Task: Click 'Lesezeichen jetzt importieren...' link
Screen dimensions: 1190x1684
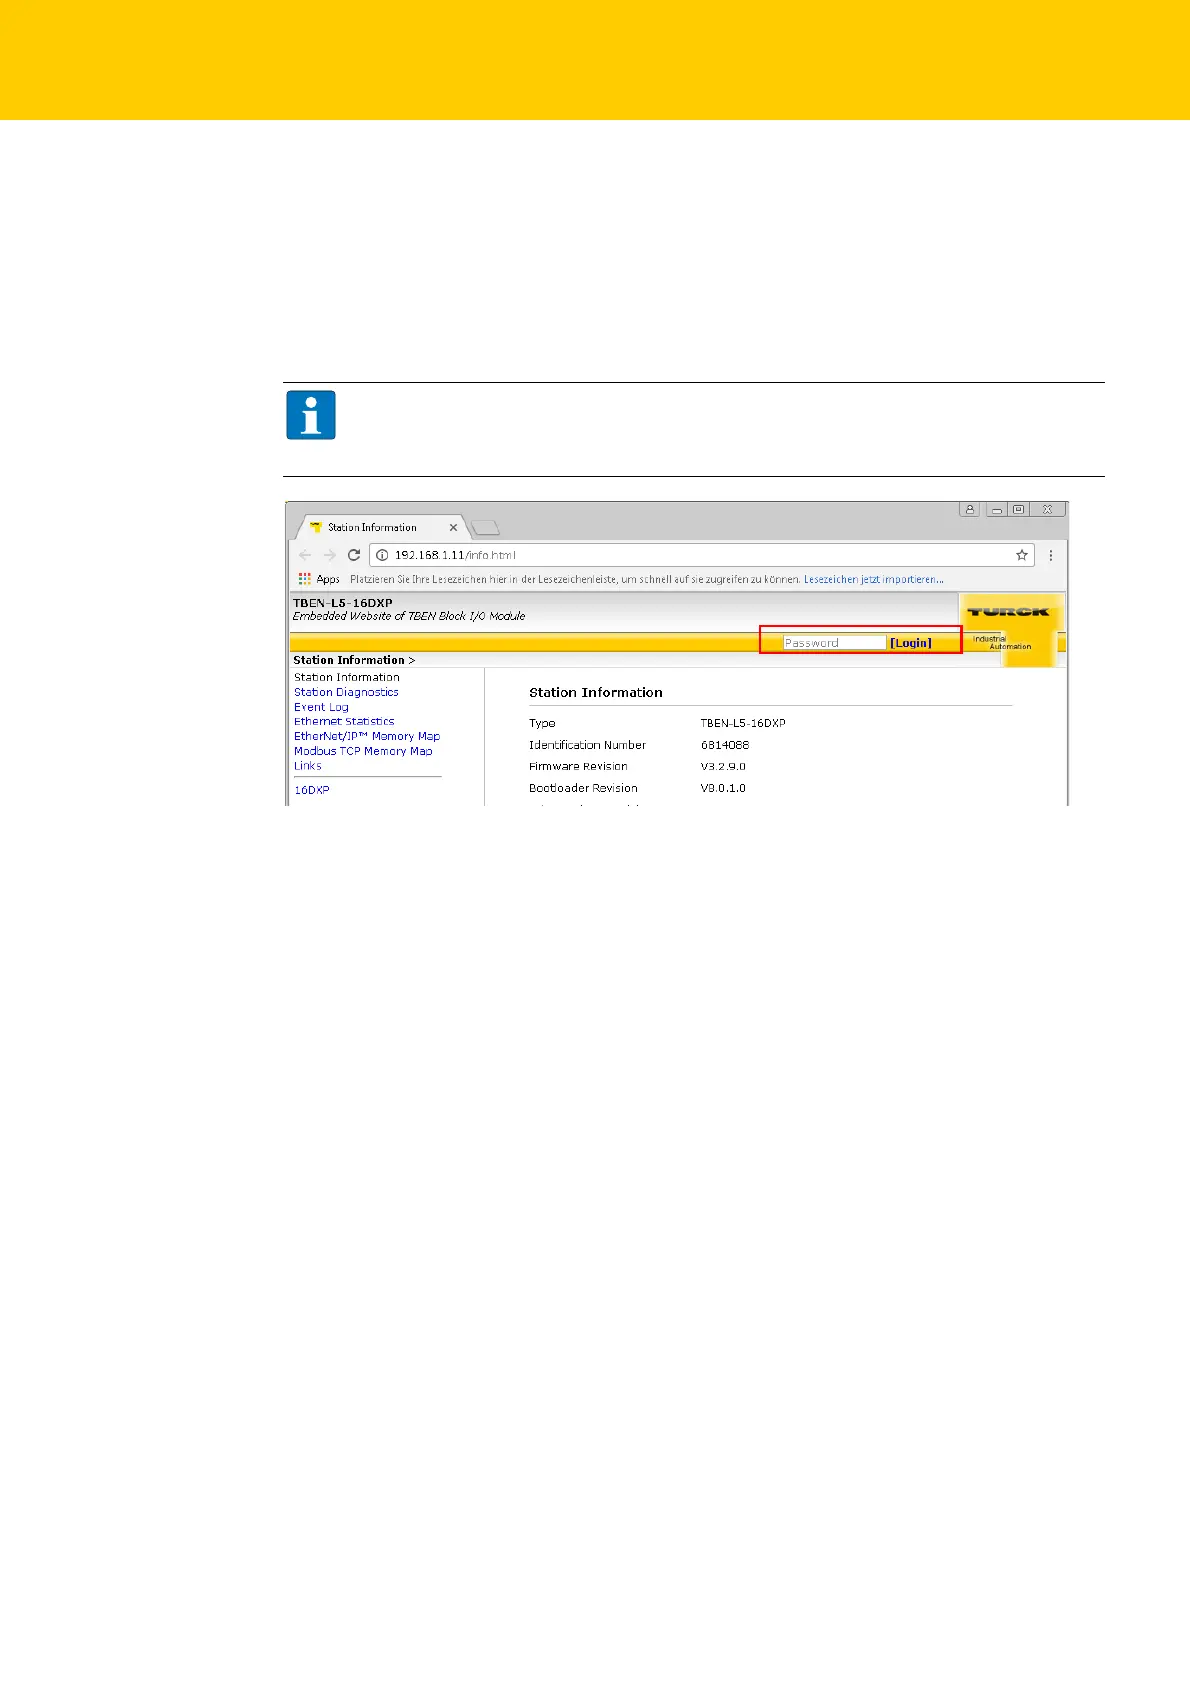Action: pyautogui.click(x=874, y=579)
